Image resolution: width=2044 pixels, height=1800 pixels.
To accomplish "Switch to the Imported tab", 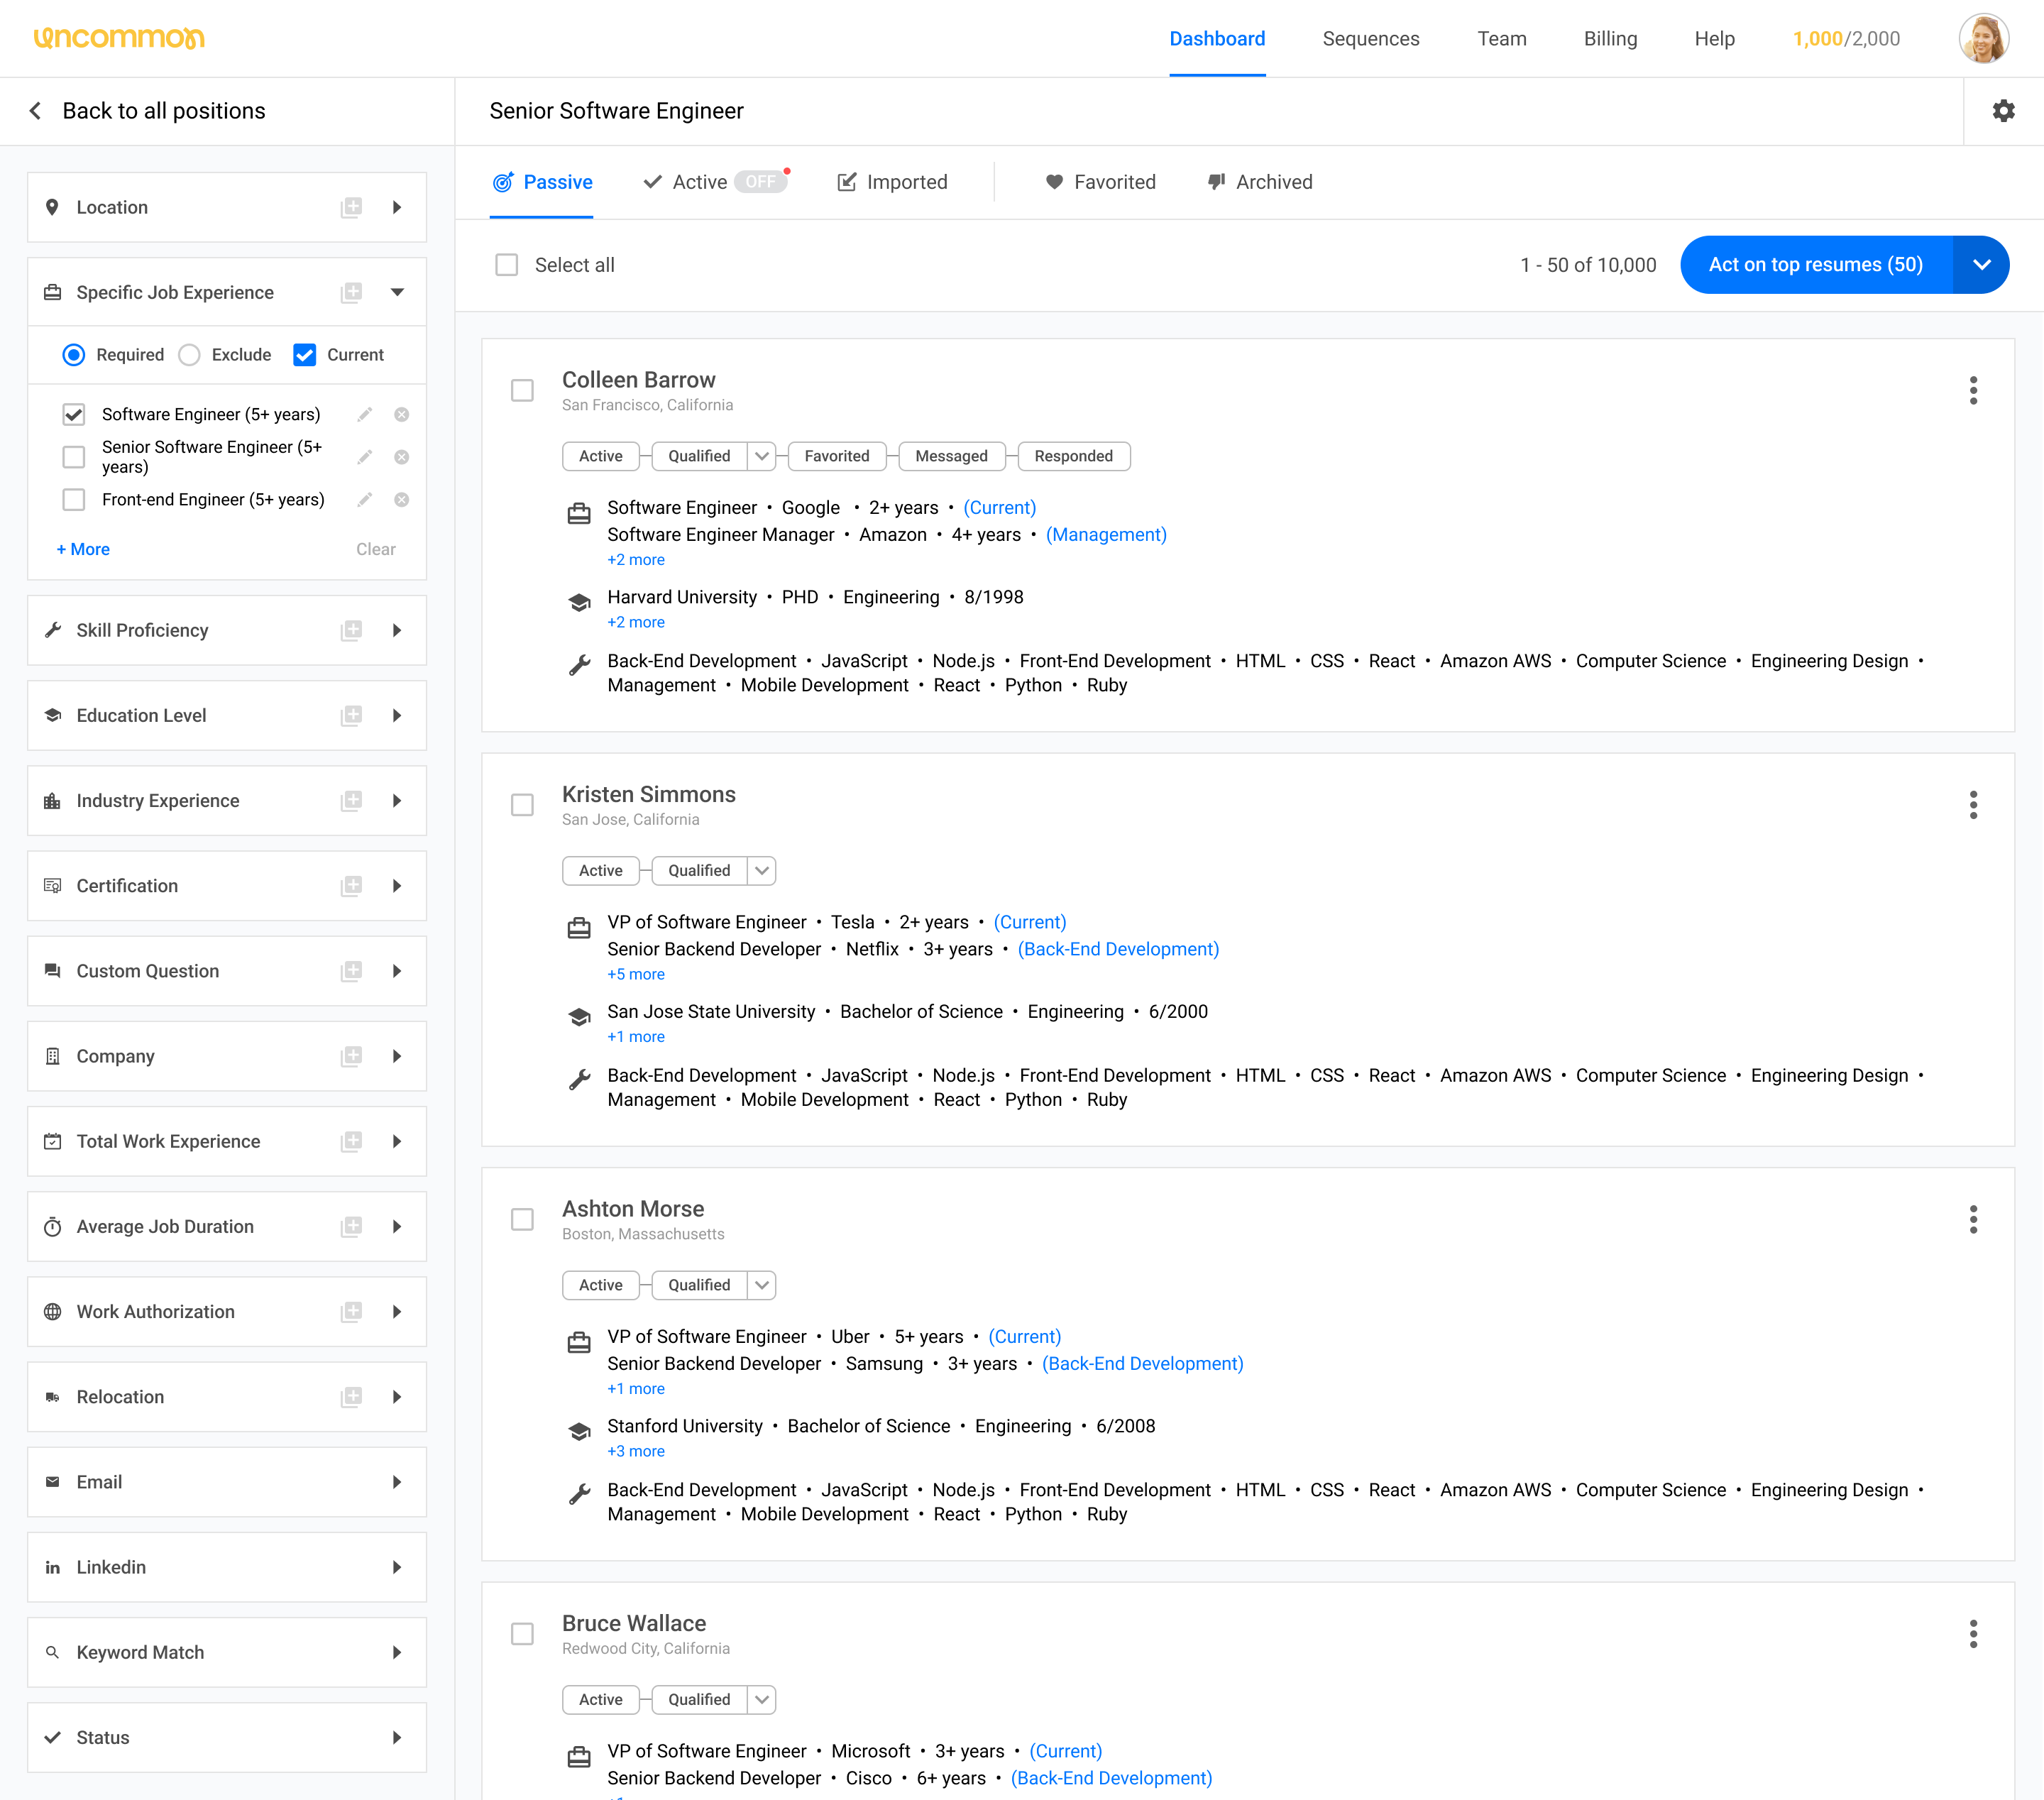I will pos(892,182).
